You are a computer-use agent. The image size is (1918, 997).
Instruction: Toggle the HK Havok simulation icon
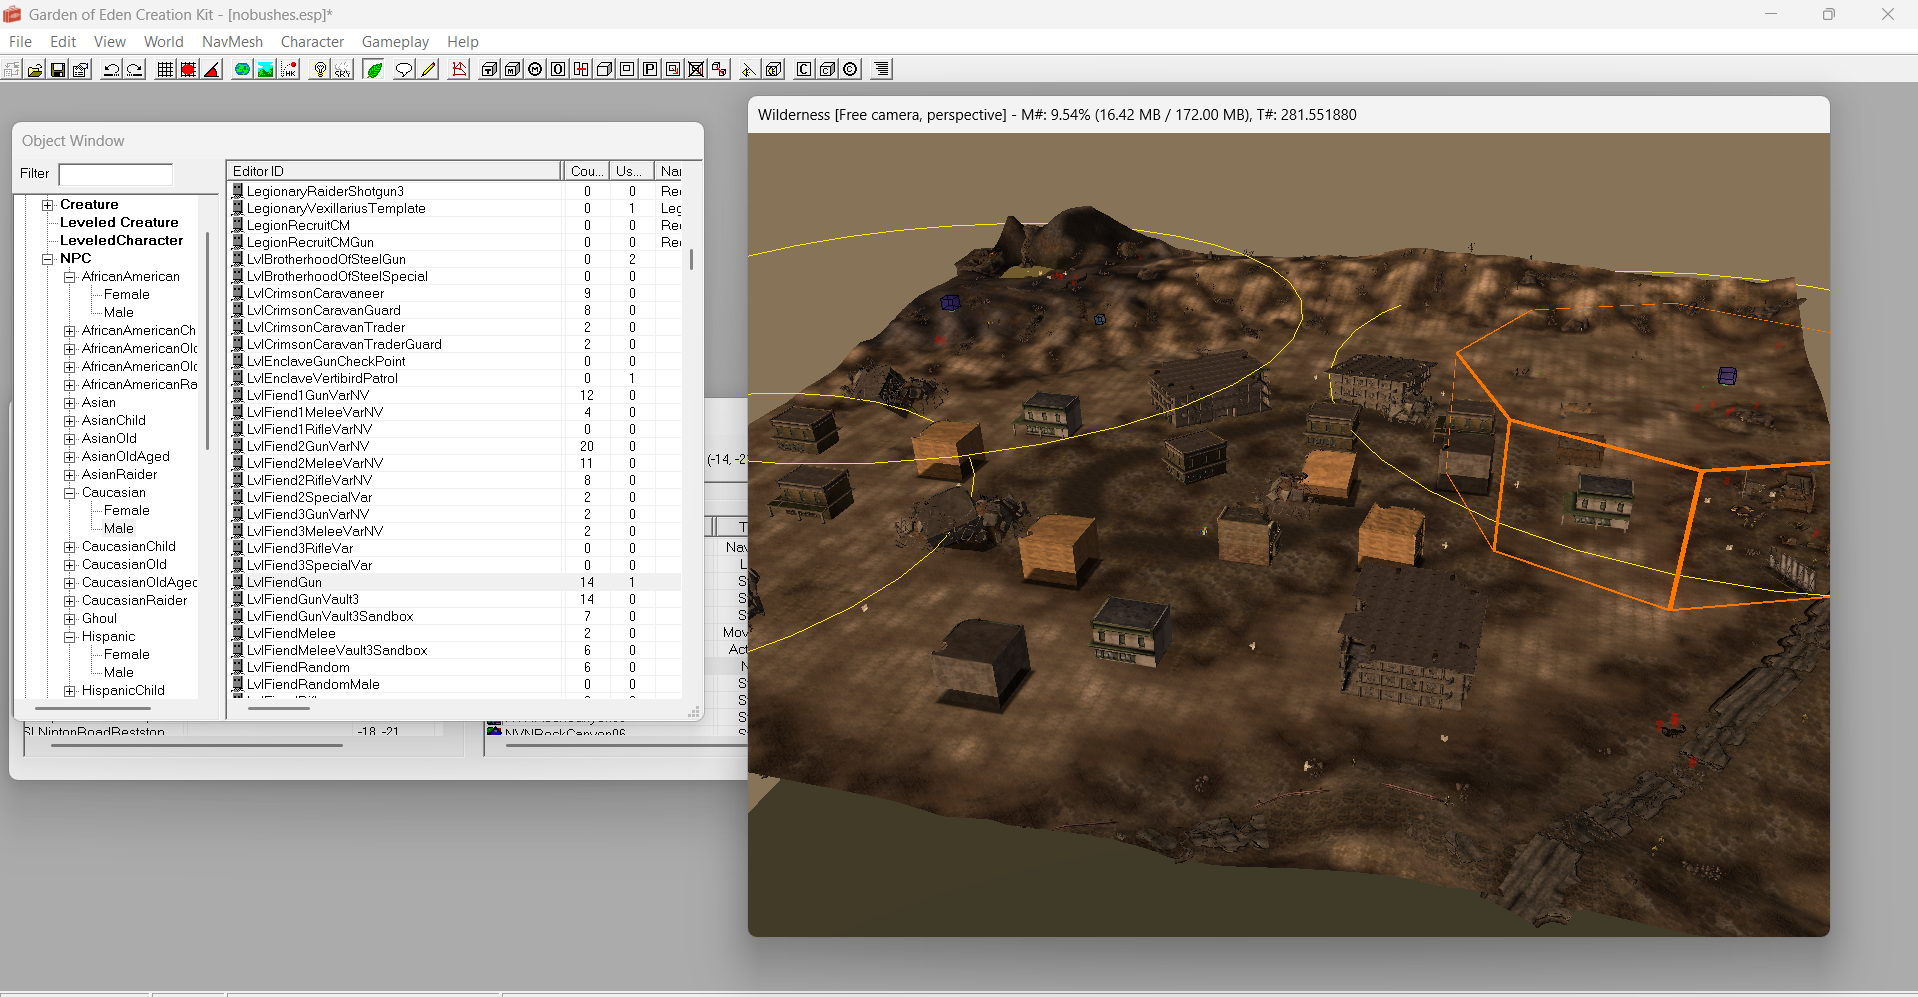[x=289, y=69]
